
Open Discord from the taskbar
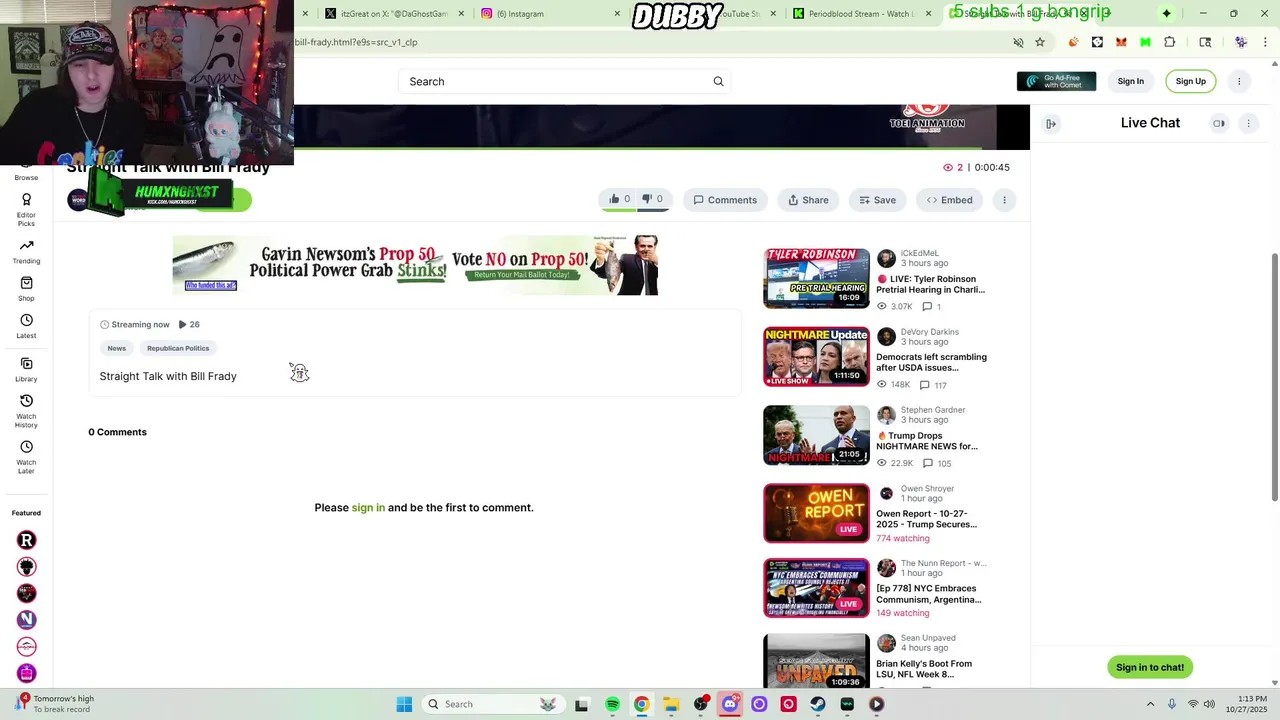pos(730,704)
